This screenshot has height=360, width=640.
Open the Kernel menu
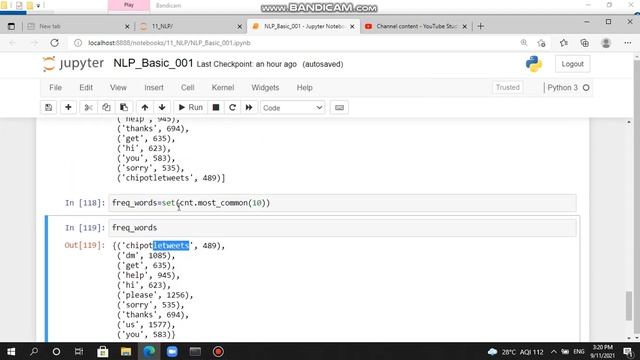pos(223,88)
